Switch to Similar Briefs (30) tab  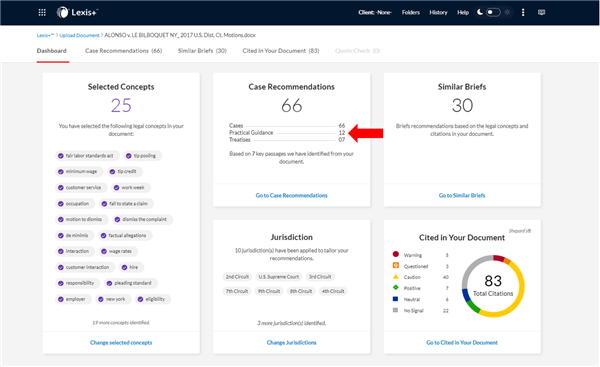pyautogui.click(x=202, y=51)
